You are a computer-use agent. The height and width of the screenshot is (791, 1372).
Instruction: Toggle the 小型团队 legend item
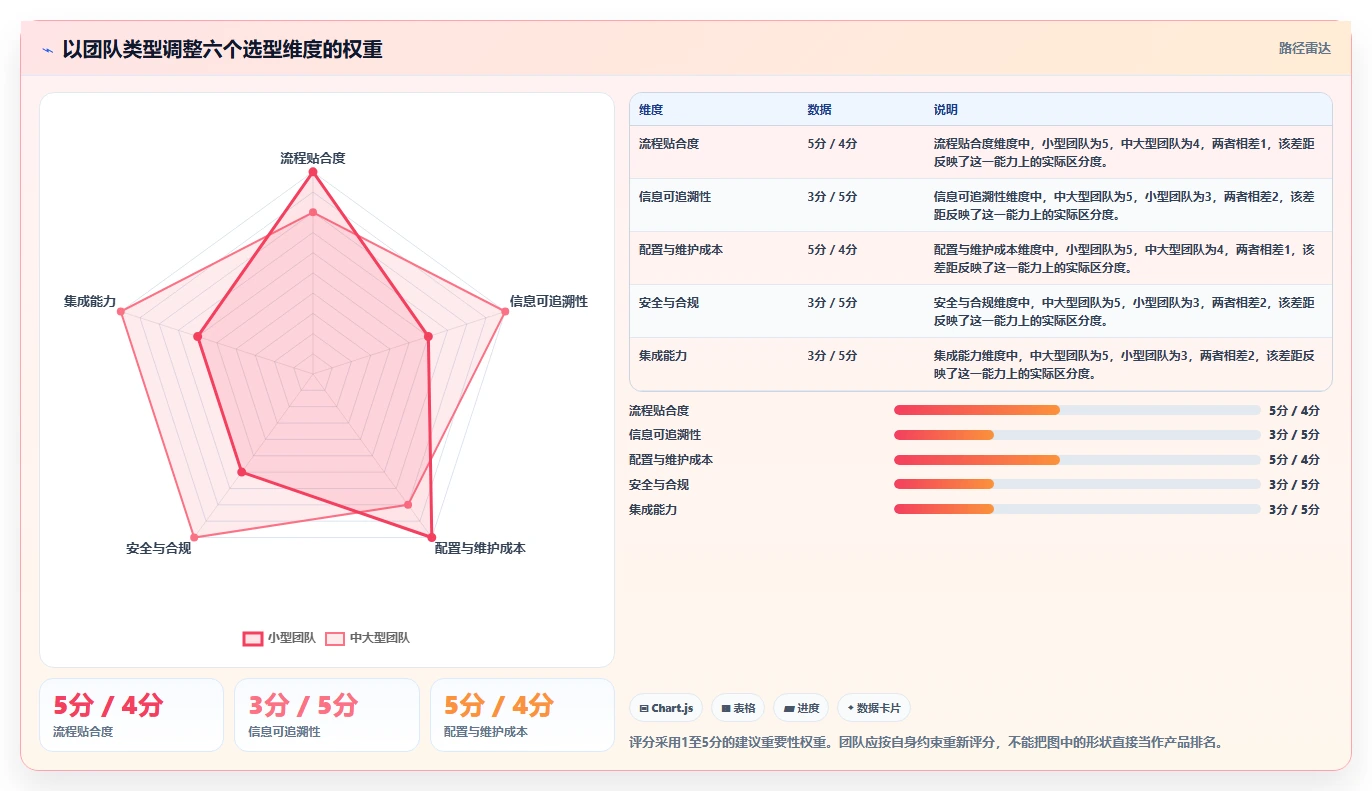279,638
